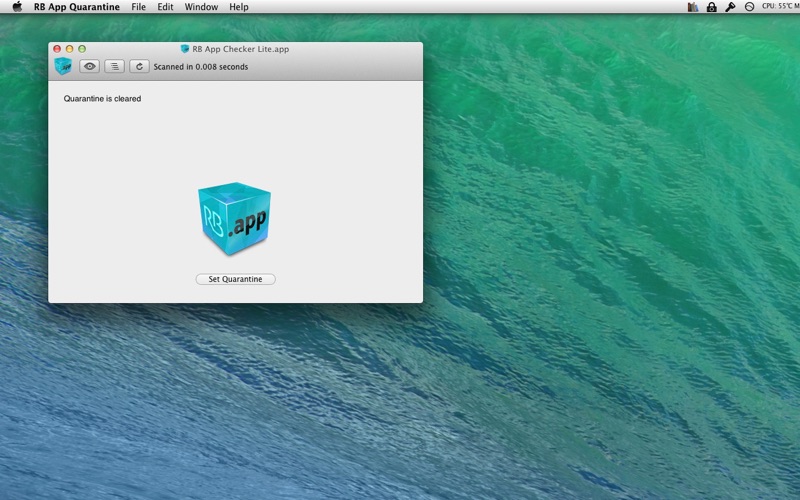Click the flashlight key icon in menu bar
This screenshot has width=800, height=500.
point(730,7)
